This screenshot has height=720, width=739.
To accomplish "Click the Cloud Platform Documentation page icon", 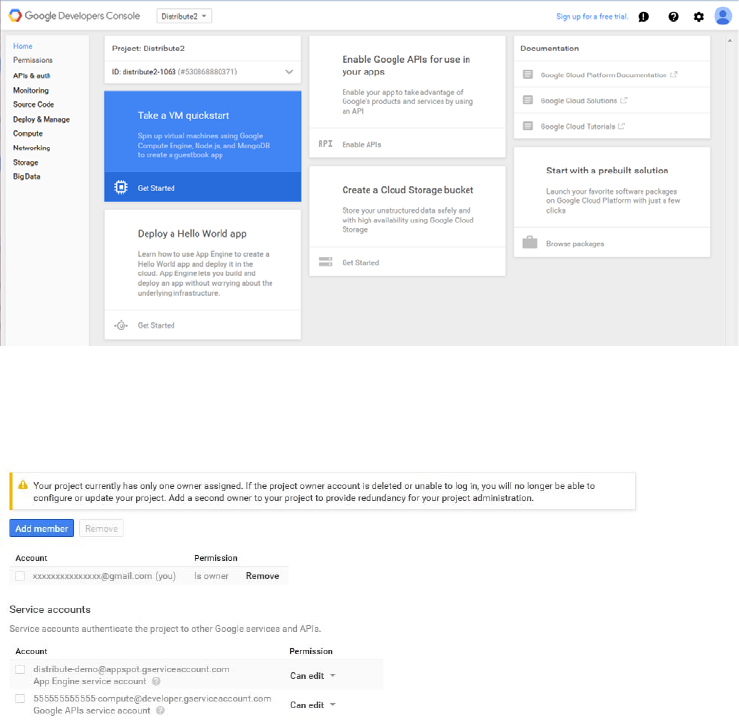I will click(528, 74).
